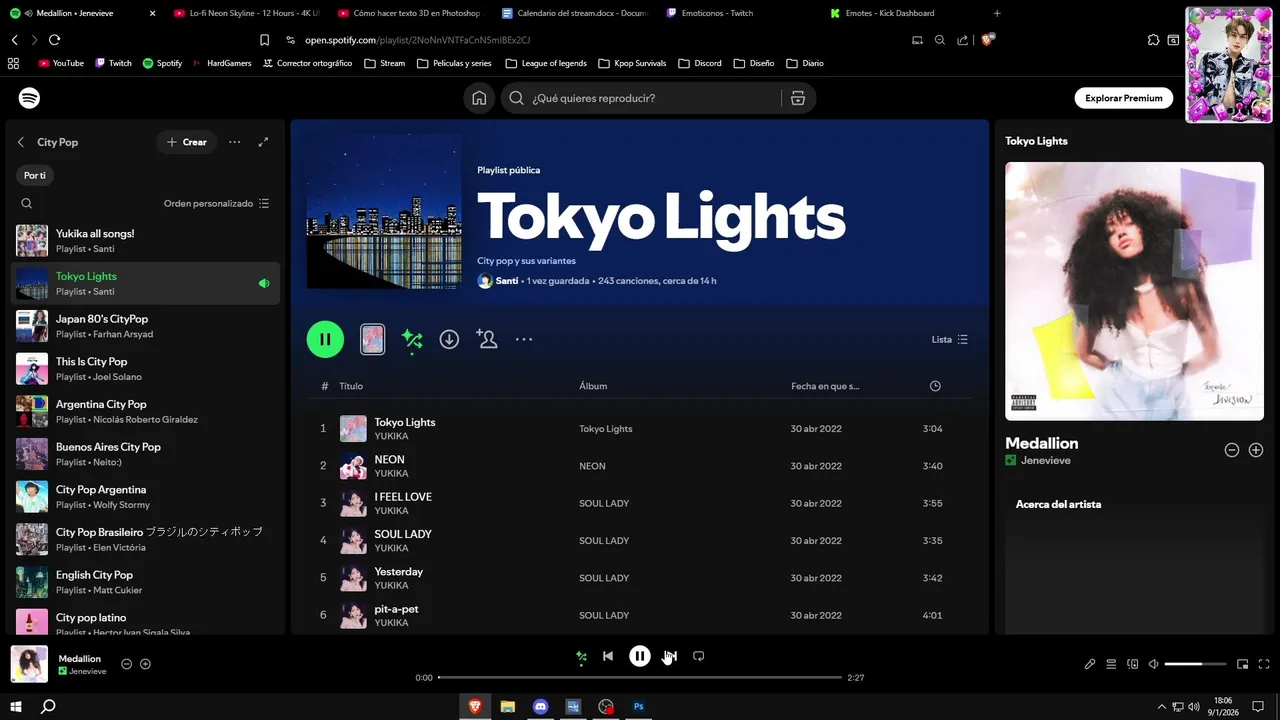1280x720 pixels.
Task: Open the play queue
Action: pos(1111,664)
